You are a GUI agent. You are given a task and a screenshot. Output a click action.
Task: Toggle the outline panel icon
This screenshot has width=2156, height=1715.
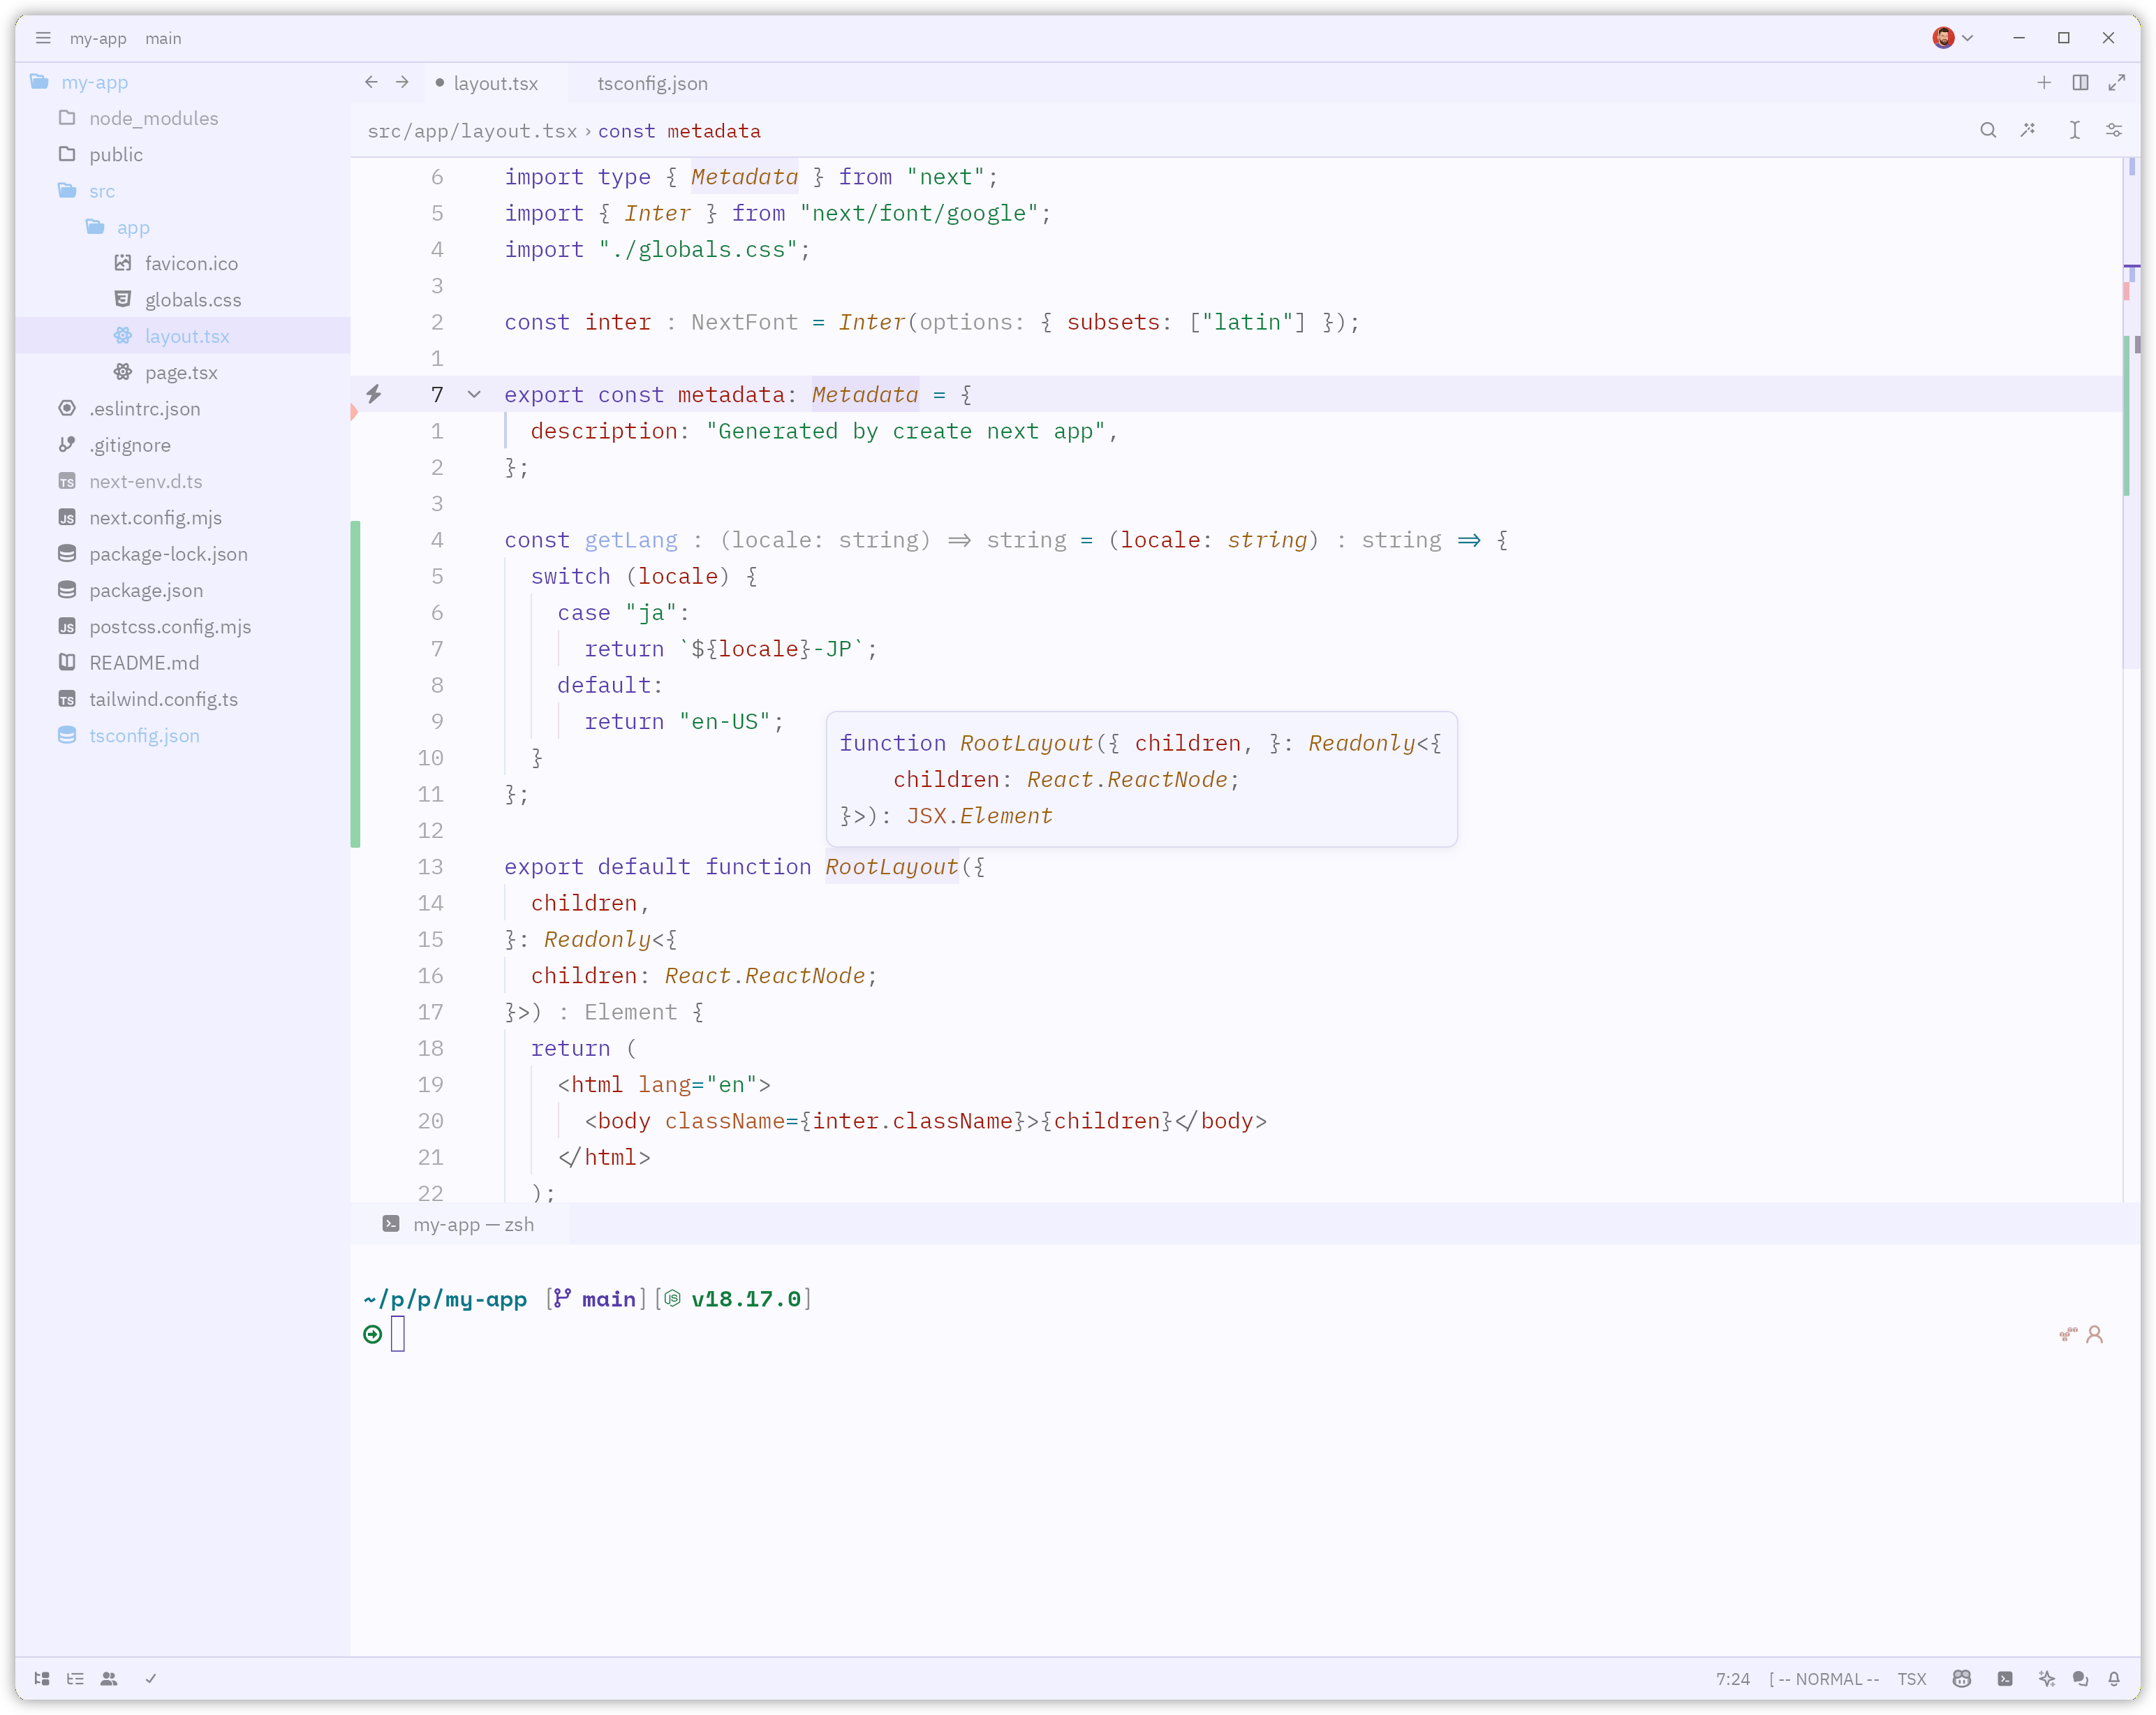tap(75, 1679)
